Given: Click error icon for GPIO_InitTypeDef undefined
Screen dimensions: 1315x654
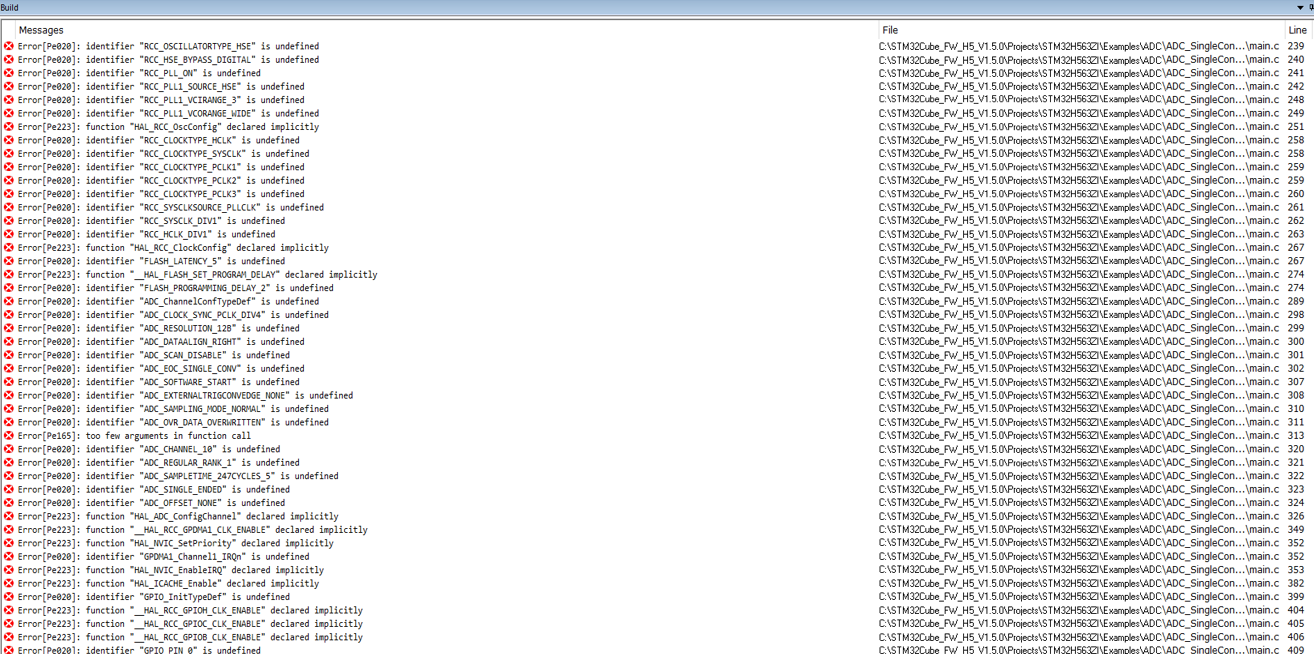Looking at the screenshot, I should [9, 597].
